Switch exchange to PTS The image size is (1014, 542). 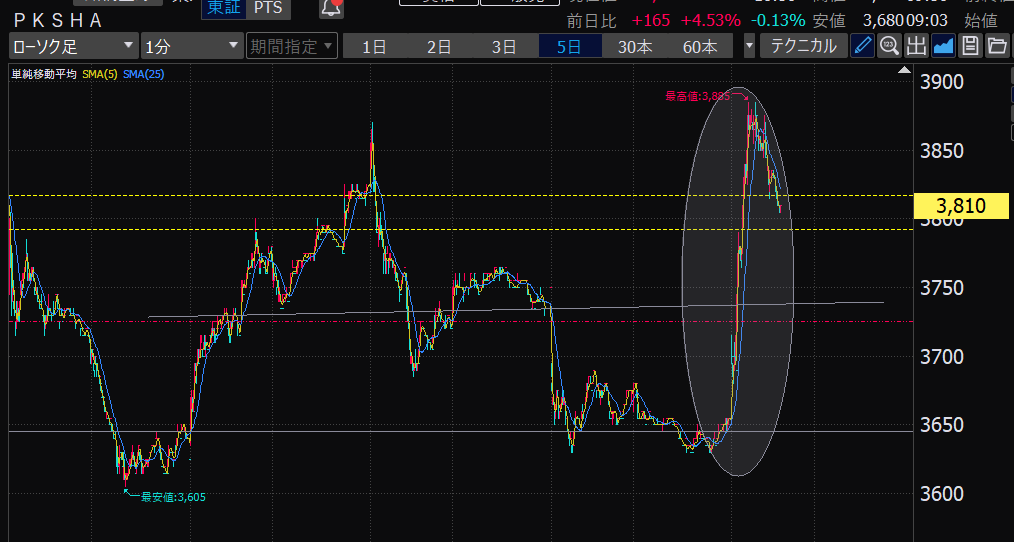click(x=267, y=8)
